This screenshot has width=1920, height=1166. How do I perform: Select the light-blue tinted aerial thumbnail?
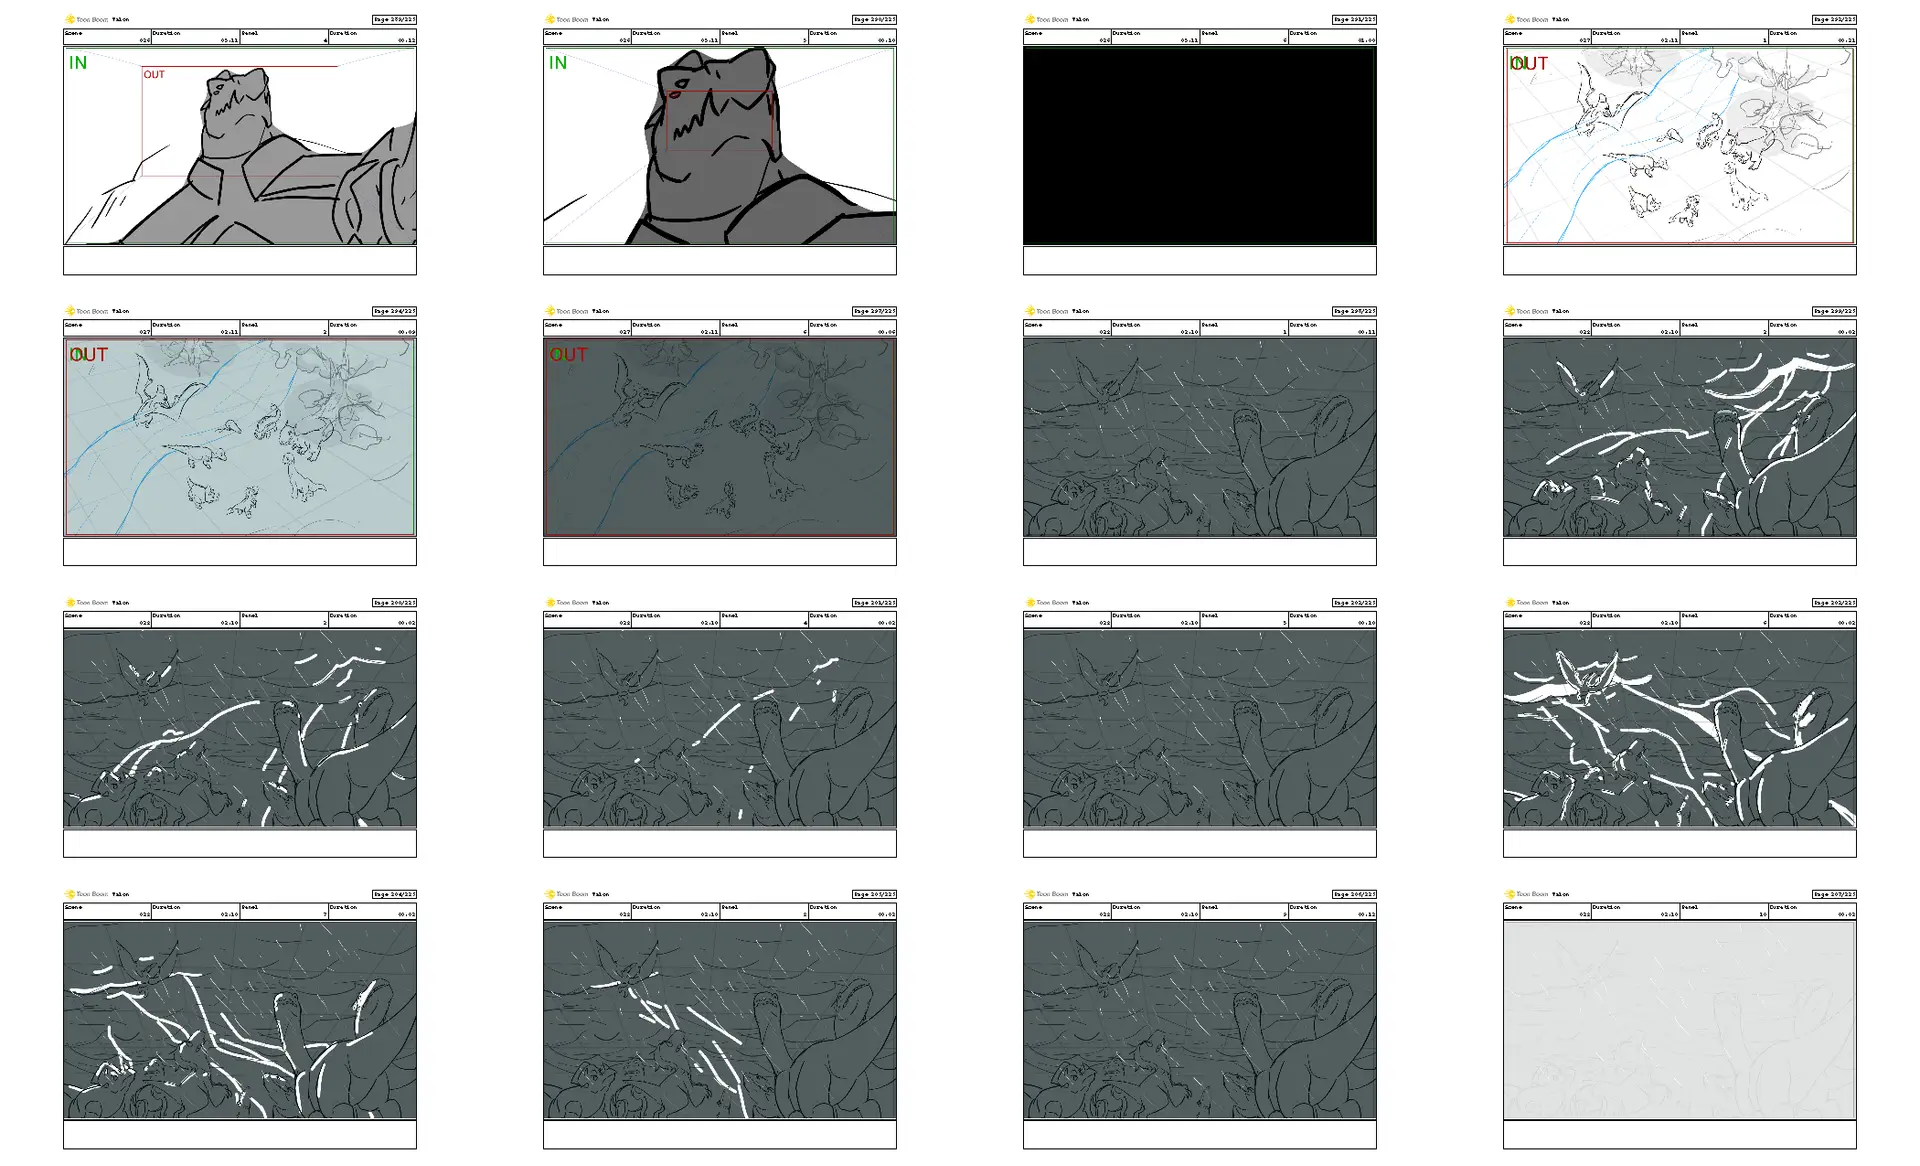click(239, 437)
